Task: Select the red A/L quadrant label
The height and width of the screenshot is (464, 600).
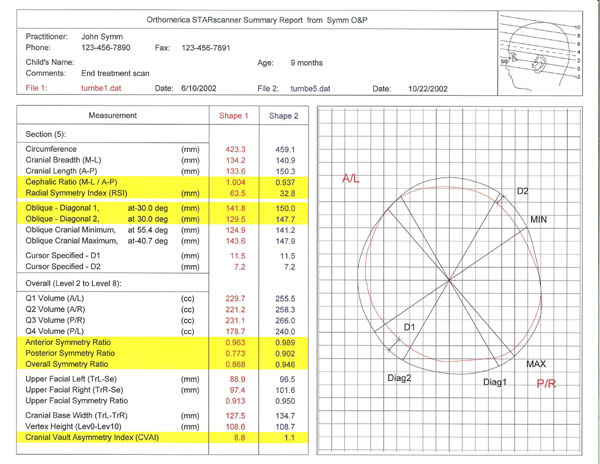Action: coord(352,179)
